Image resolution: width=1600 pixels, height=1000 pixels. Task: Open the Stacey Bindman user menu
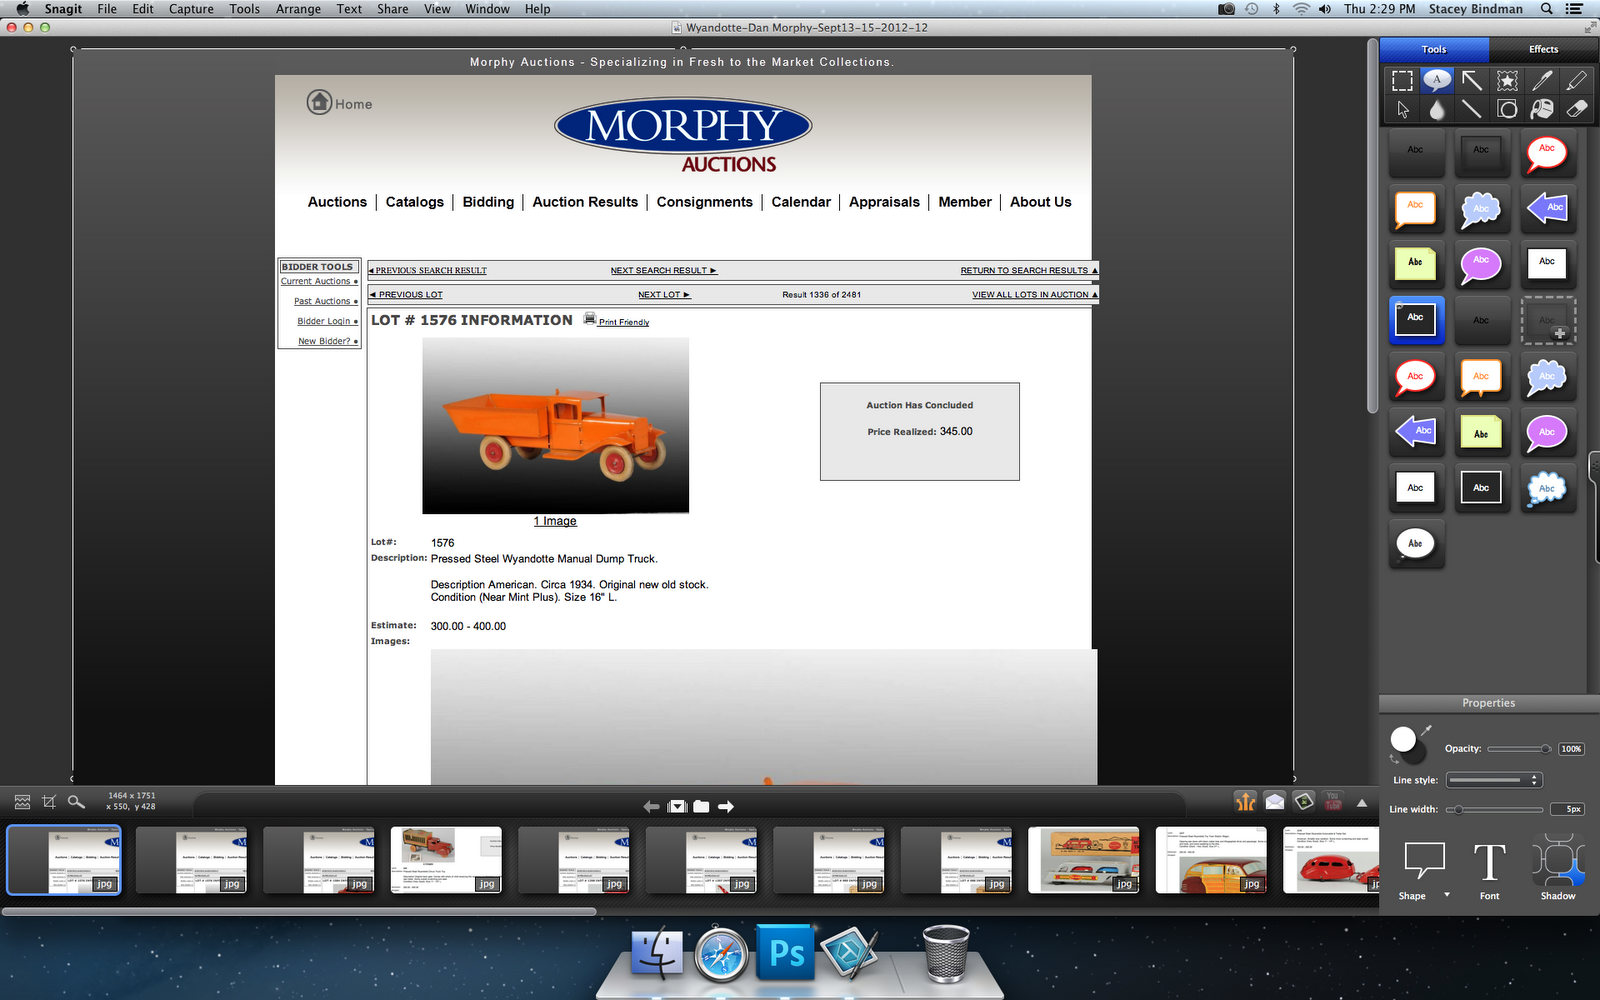pos(1475,9)
